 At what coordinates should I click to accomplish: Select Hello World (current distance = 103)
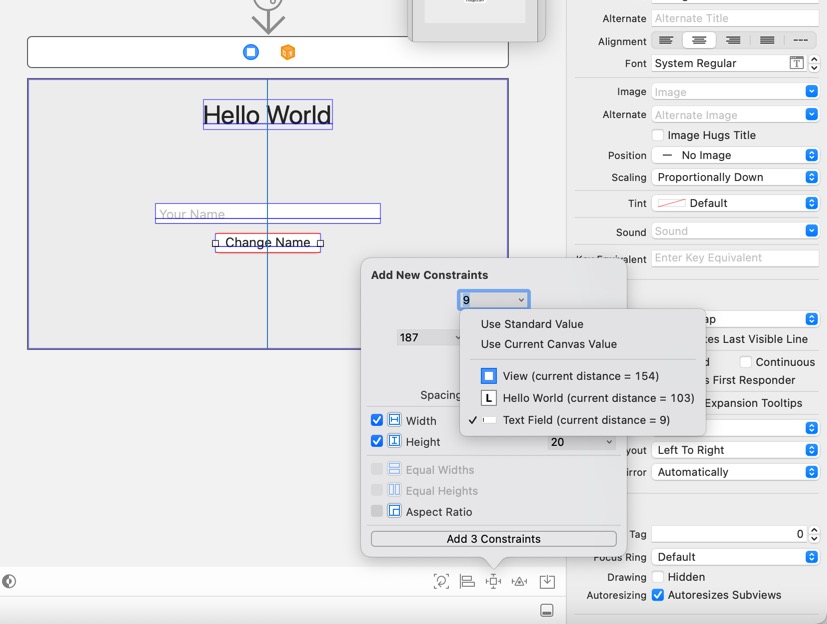[598, 398]
